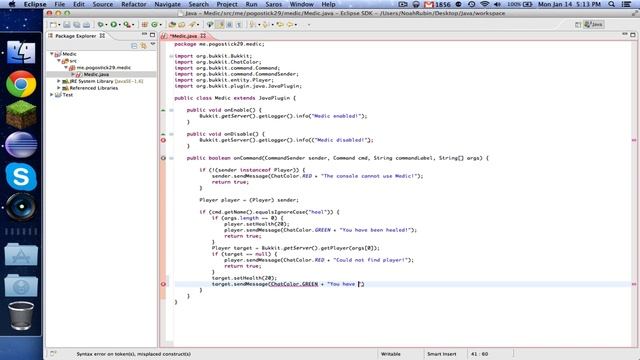This screenshot has width=640, height=360.
Task: Open the Project menu
Action: click(x=227, y=4)
